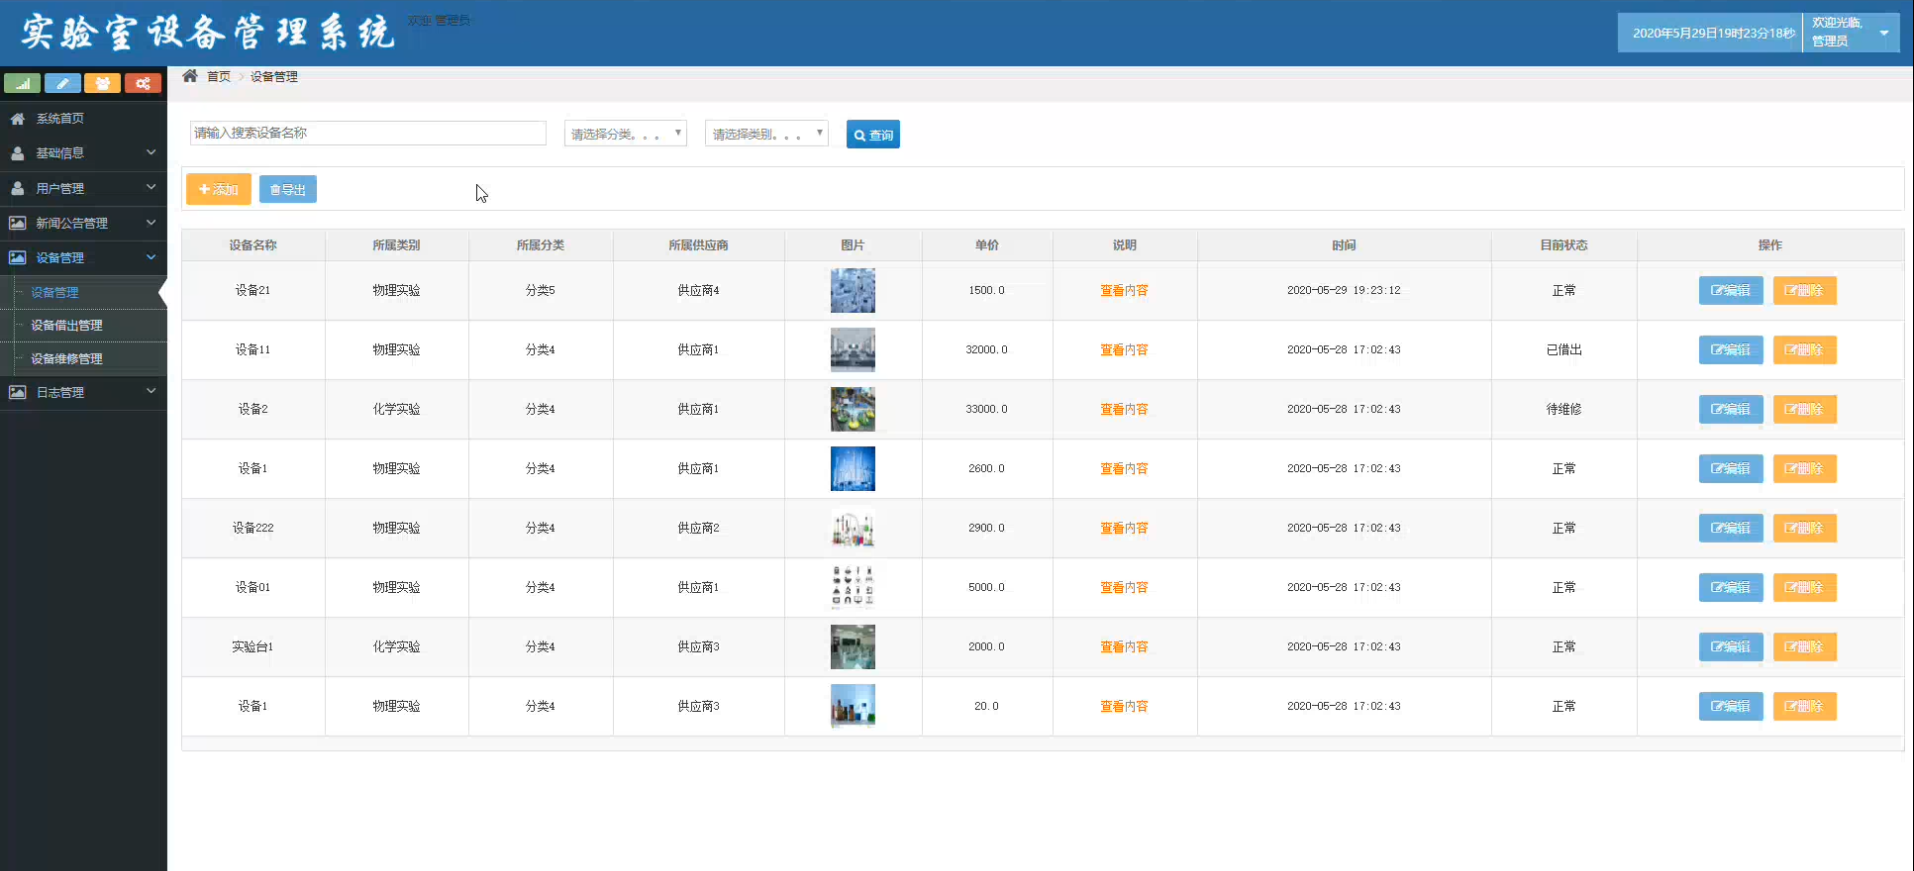Edit the 实验台1 row
1914x871 pixels.
click(1730, 647)
